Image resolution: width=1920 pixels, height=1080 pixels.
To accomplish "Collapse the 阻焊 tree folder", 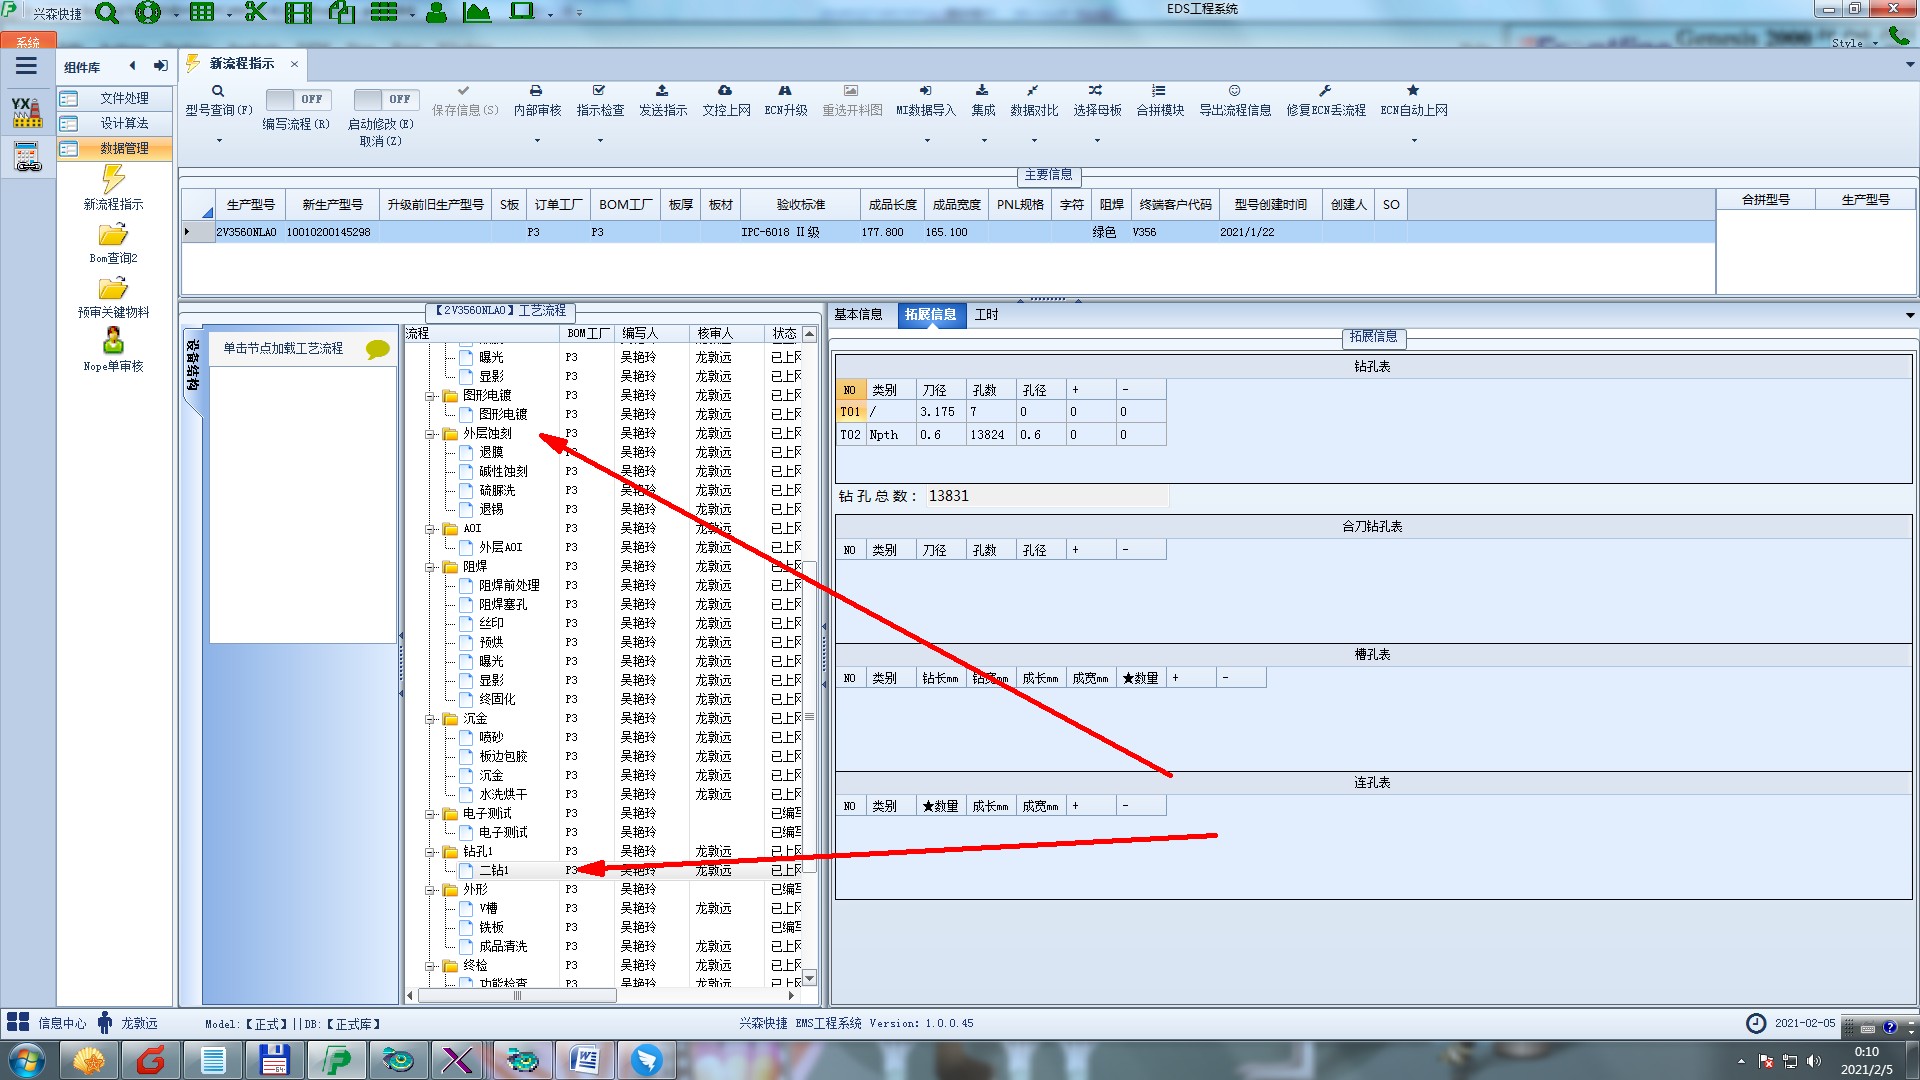I will [430, 567].
